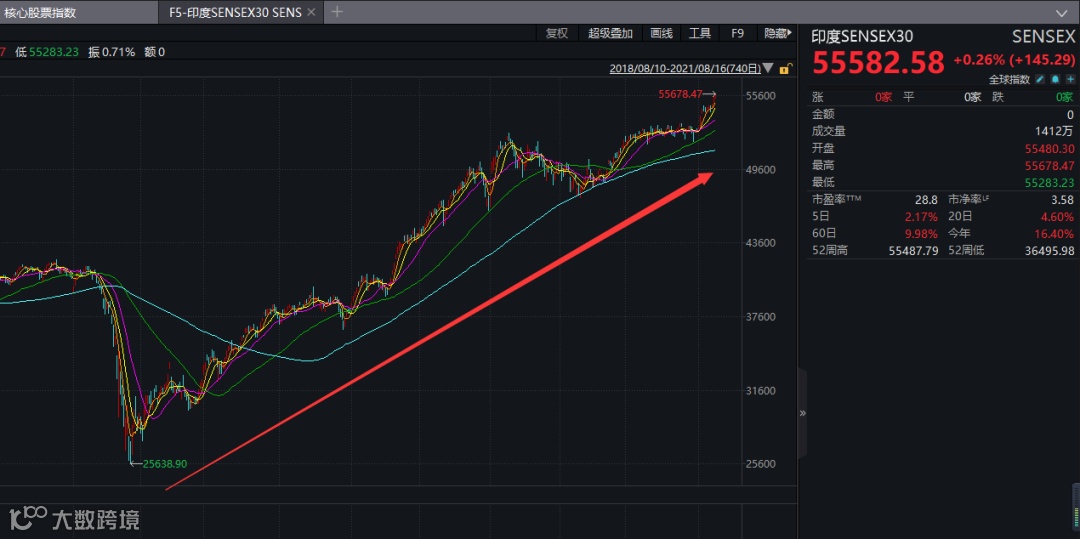This screenshot has height=539, width=1080.
Task: Click the 开盘 value 55480.30
Action: [1048, 149]
